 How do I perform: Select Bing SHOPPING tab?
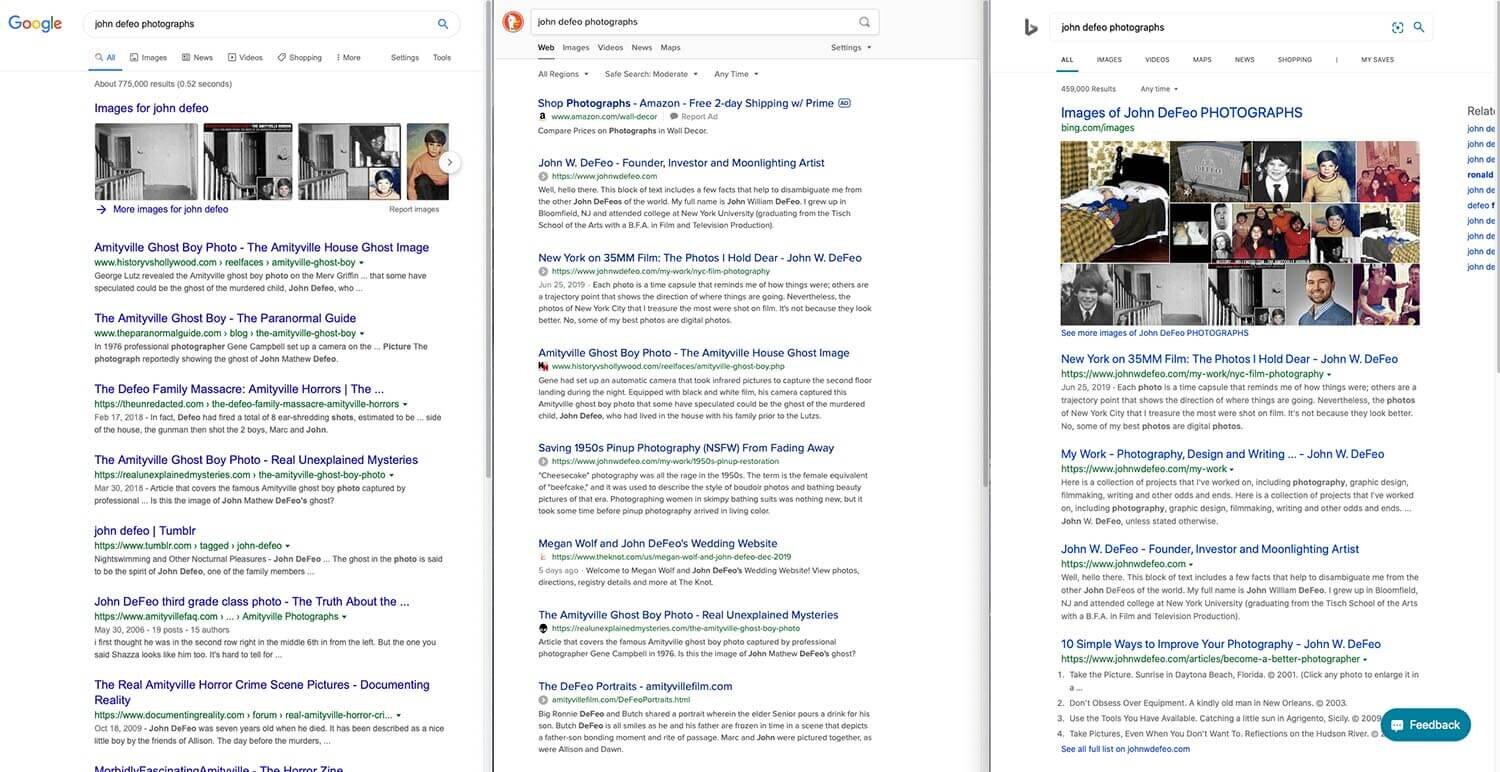pyautogui.click(x=1294, y=60)
